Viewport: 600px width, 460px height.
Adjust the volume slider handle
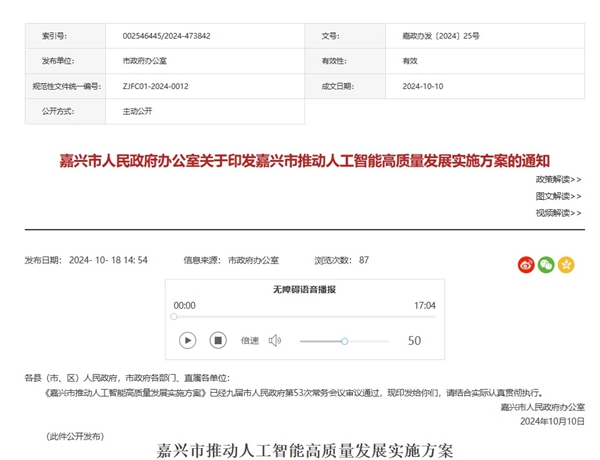pos(344,341)
